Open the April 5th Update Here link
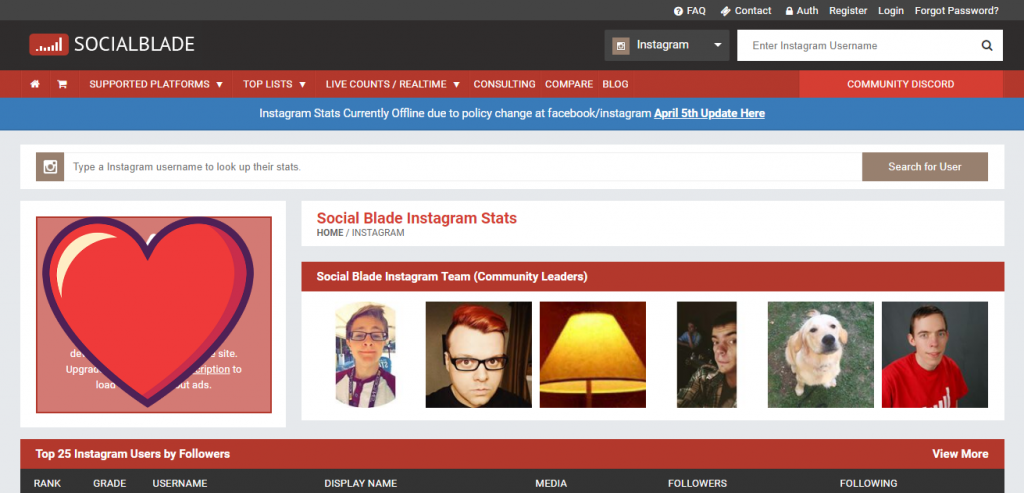 tap(709, 114)
